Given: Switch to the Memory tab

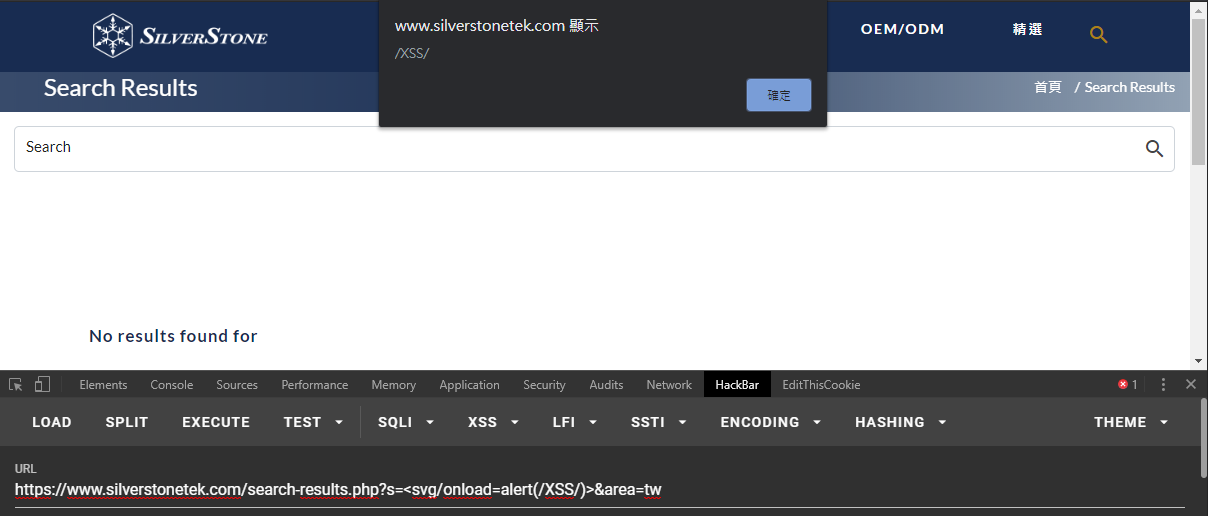Looking at the screenshot, I should click(x=393, y=384).
